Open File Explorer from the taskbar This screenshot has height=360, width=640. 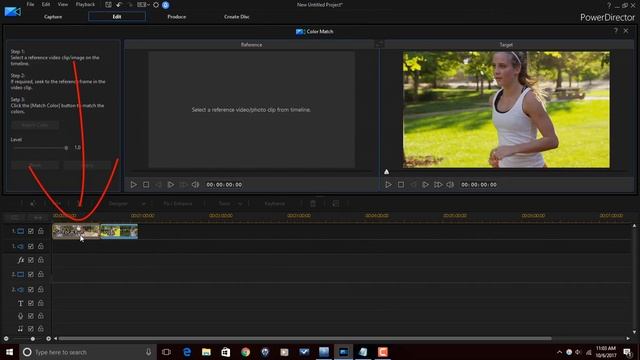click(x=206, y=352)
